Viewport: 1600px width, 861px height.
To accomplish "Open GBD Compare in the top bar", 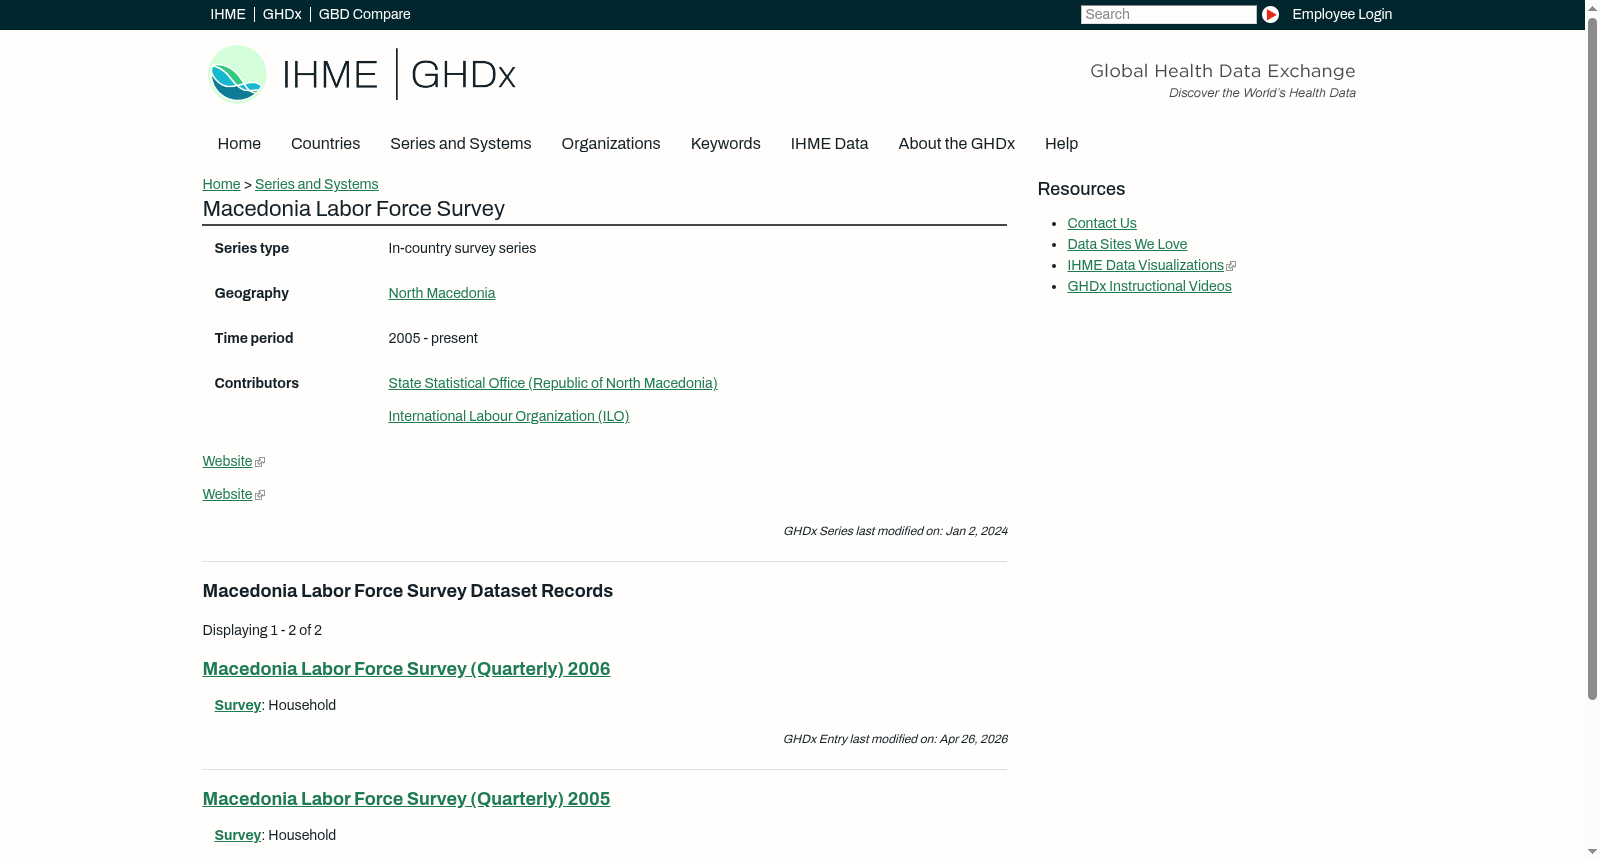I will [364, 14].
